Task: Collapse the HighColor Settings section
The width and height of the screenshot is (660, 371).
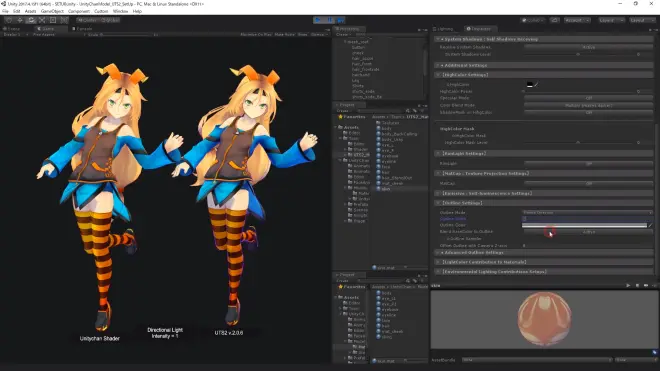Action: pyautogui.click(x=544, y=75)
